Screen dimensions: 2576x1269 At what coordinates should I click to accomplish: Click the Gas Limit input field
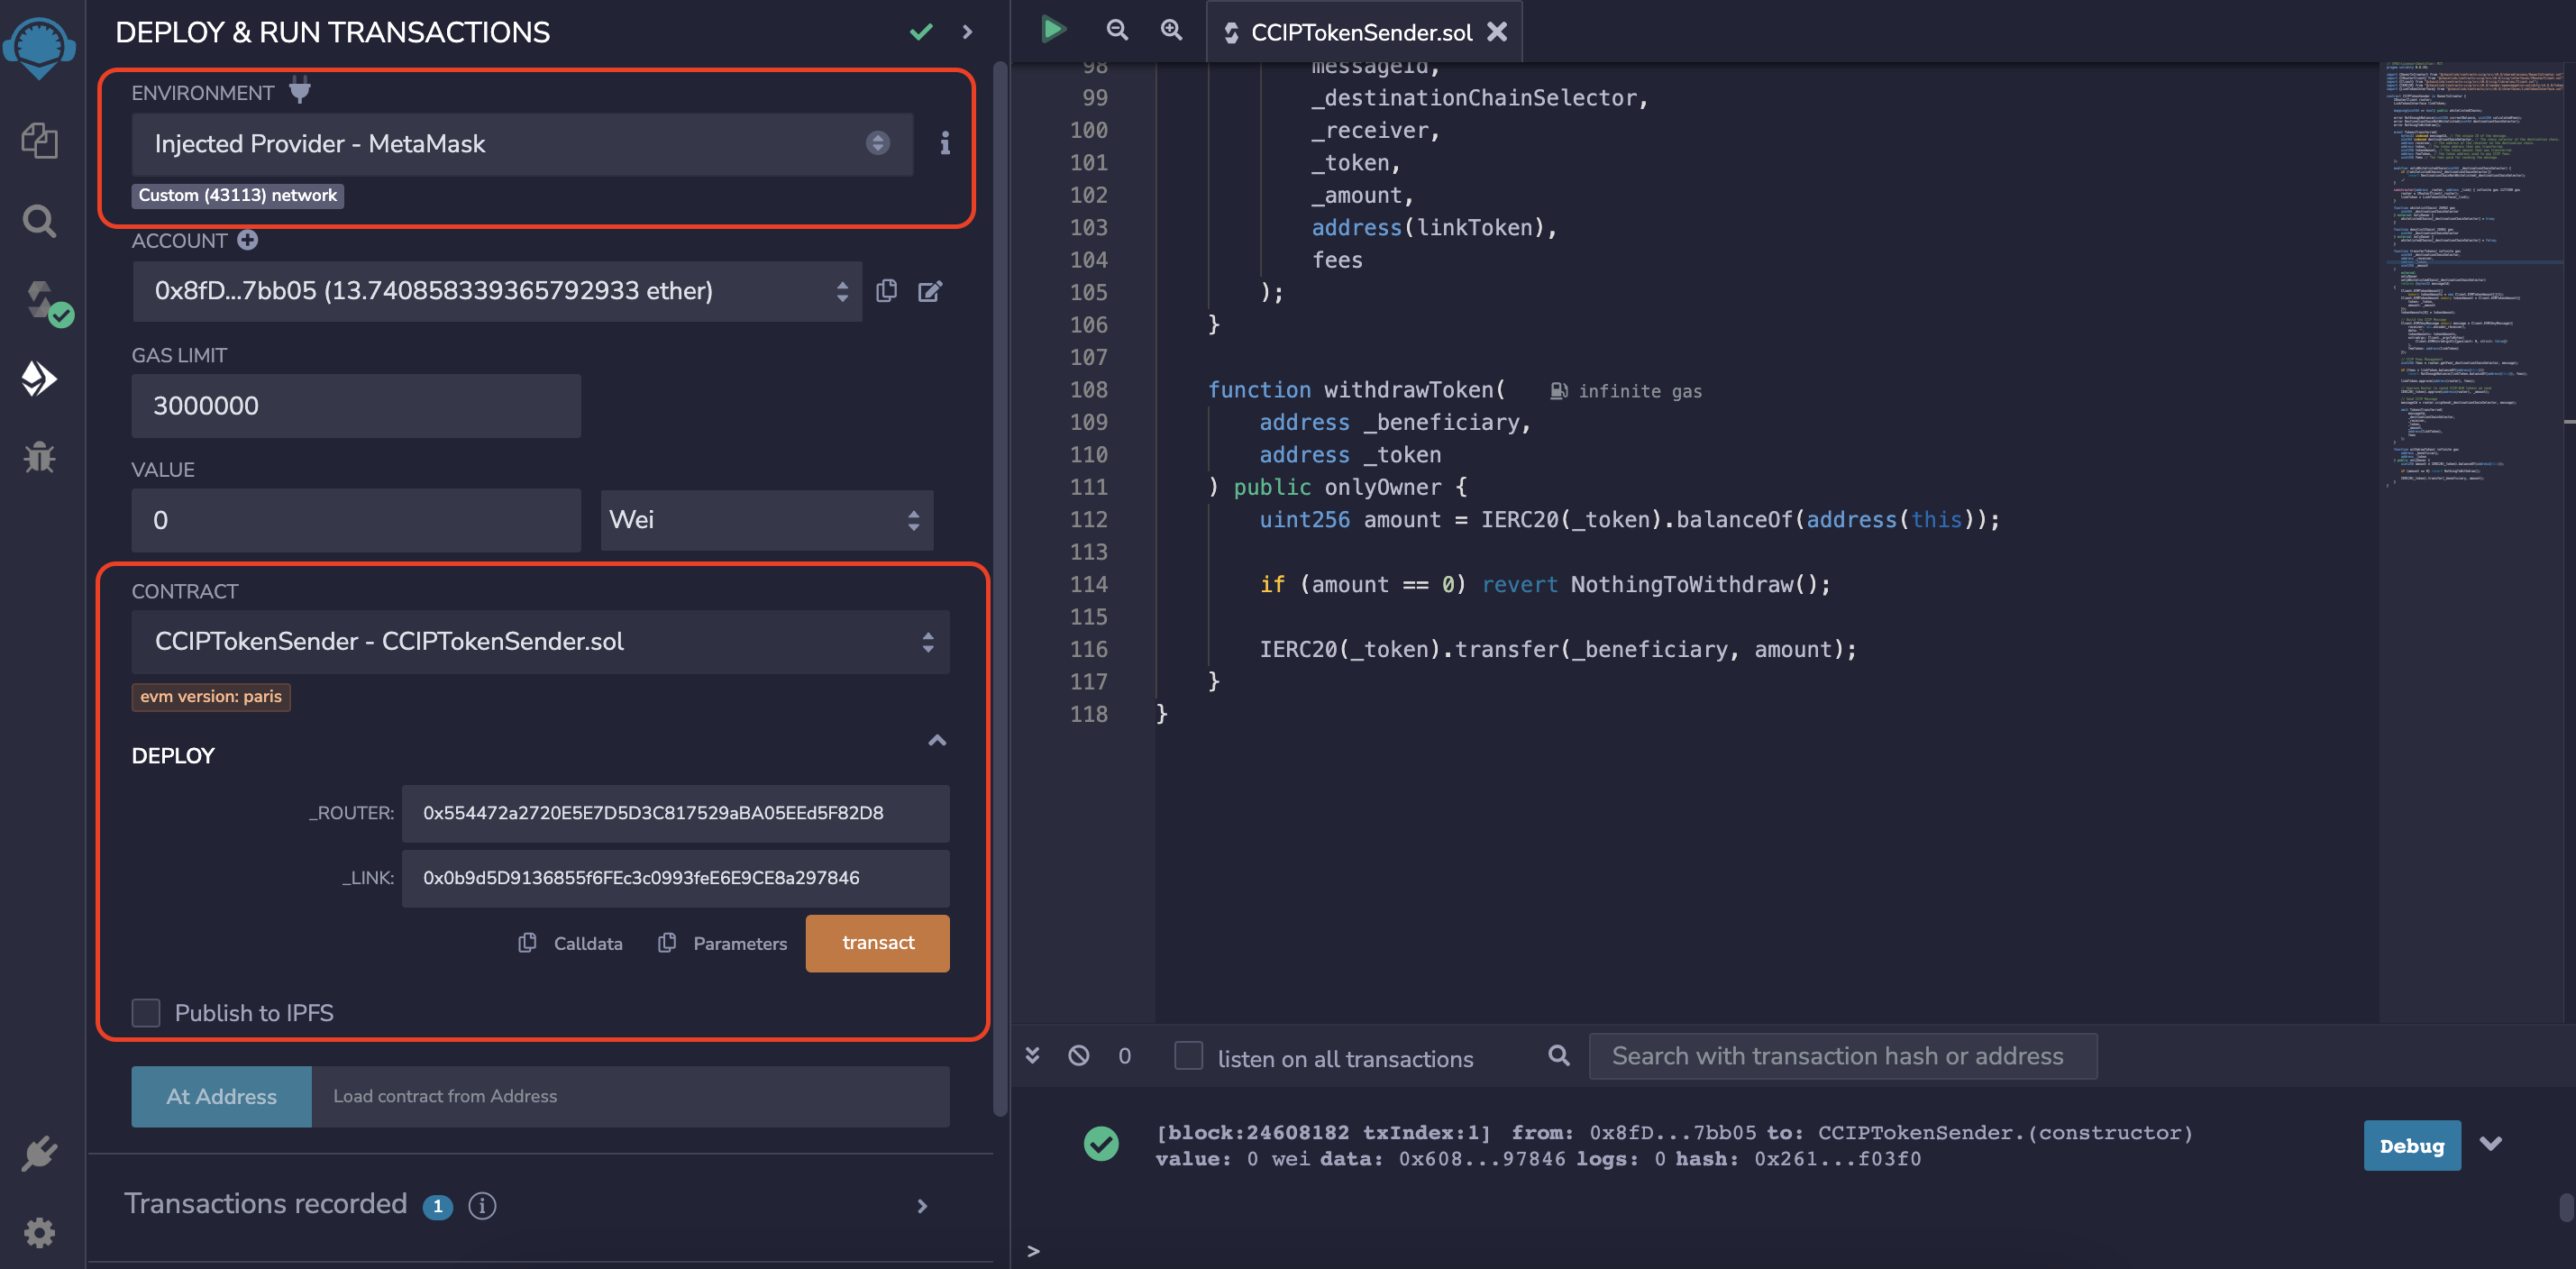pos(356,406)
